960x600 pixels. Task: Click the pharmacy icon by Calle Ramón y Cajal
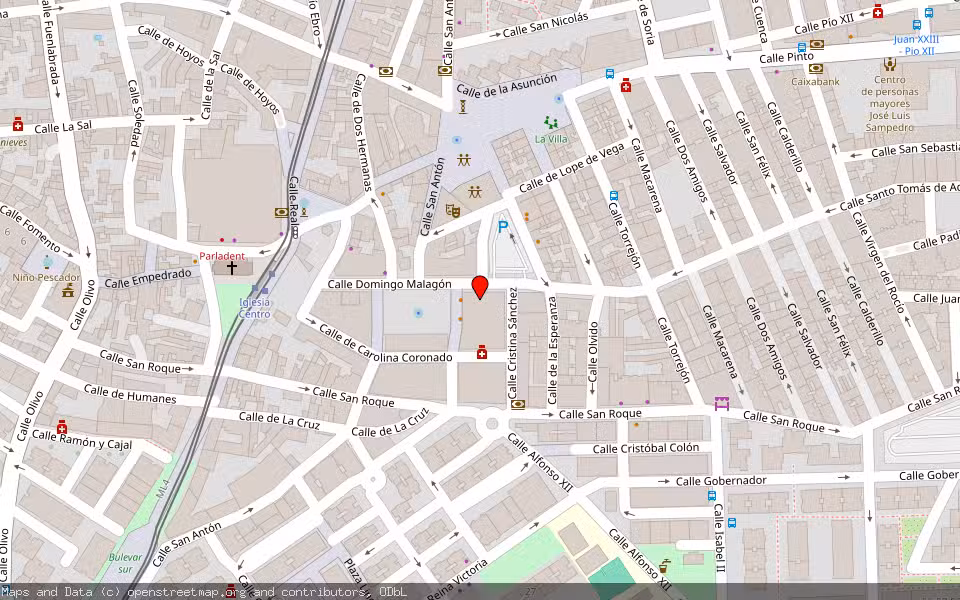tap(61, 426)
